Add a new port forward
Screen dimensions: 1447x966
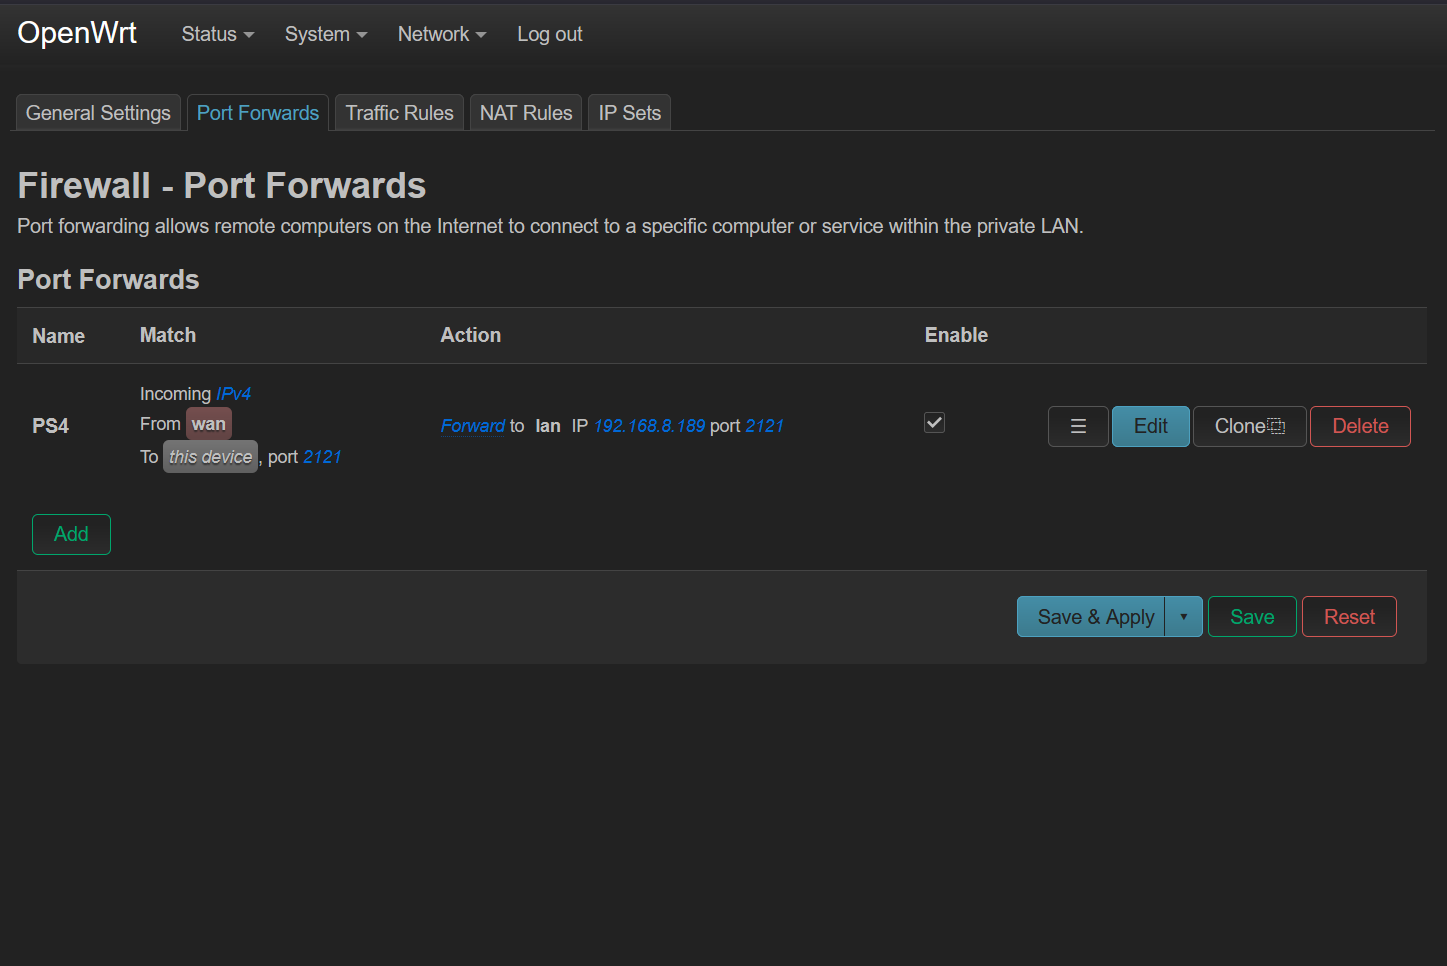click(71, 534)
